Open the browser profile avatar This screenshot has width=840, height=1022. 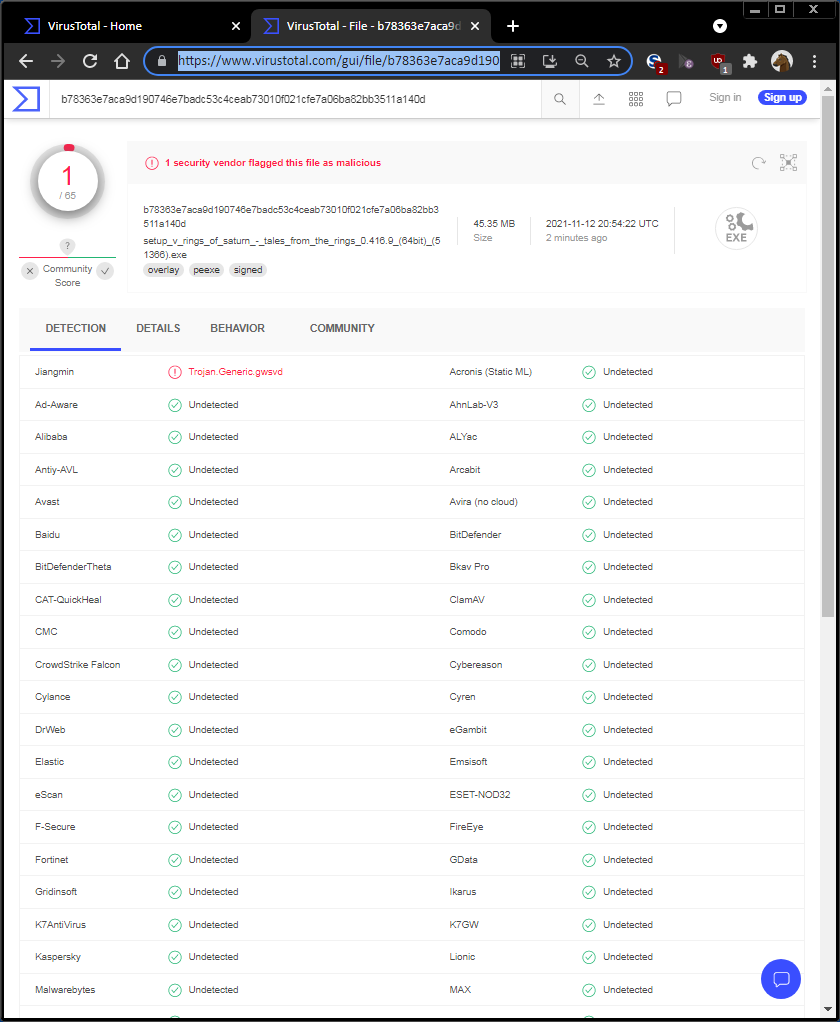point(782,61)
